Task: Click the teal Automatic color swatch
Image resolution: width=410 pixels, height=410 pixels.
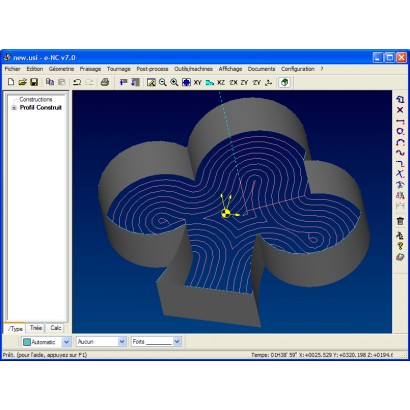Action: pos(27,342)
